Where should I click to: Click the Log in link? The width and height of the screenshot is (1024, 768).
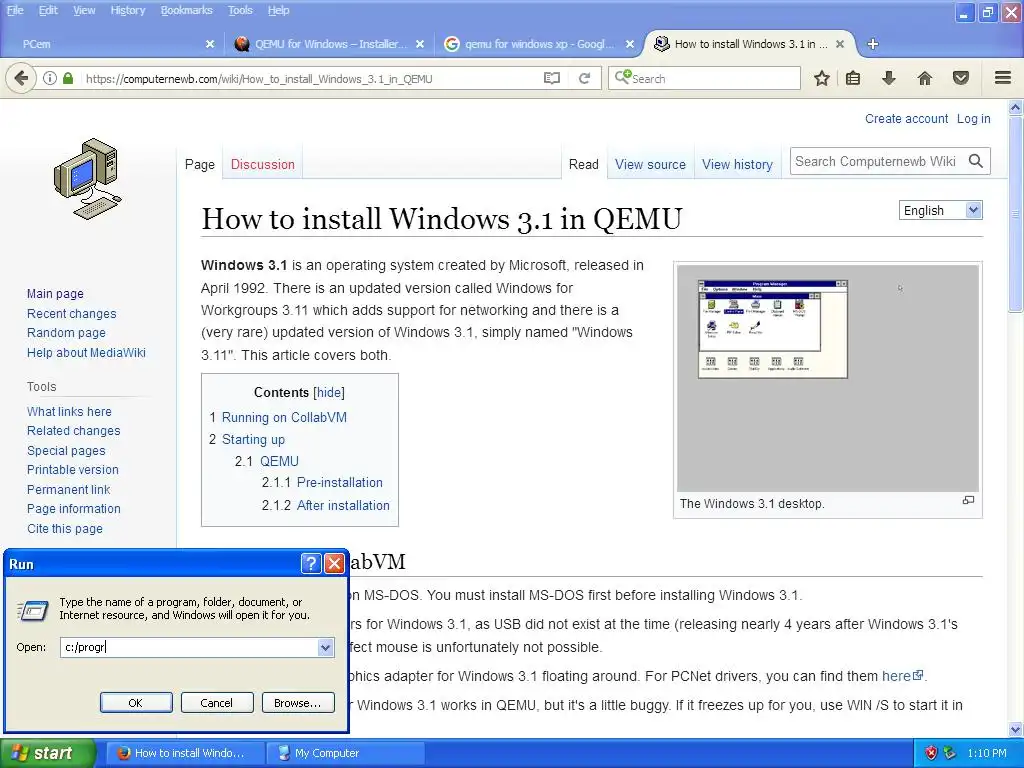[x=974, y=119]
